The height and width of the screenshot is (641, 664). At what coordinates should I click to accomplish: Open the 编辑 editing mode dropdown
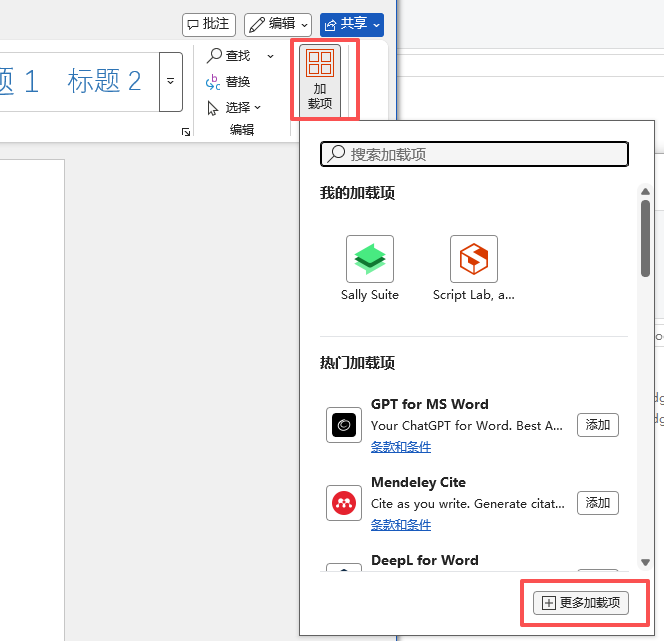point(278,25)
